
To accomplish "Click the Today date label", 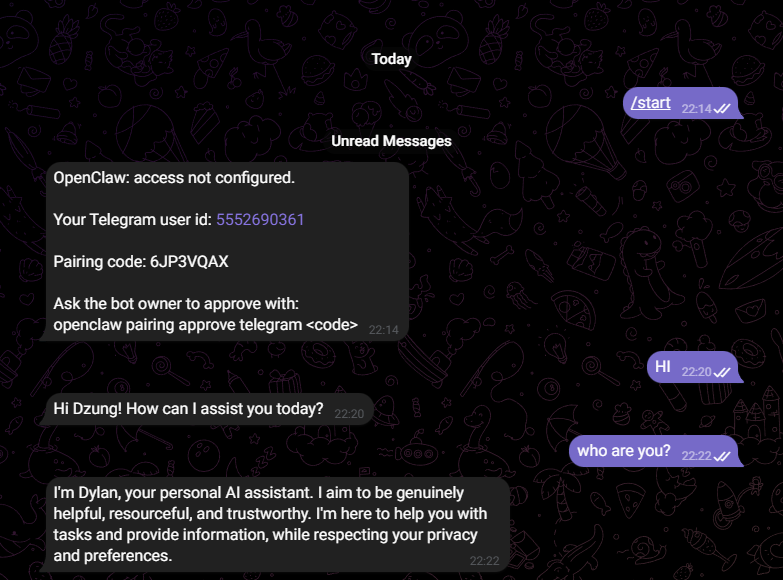I will [391, 59].
